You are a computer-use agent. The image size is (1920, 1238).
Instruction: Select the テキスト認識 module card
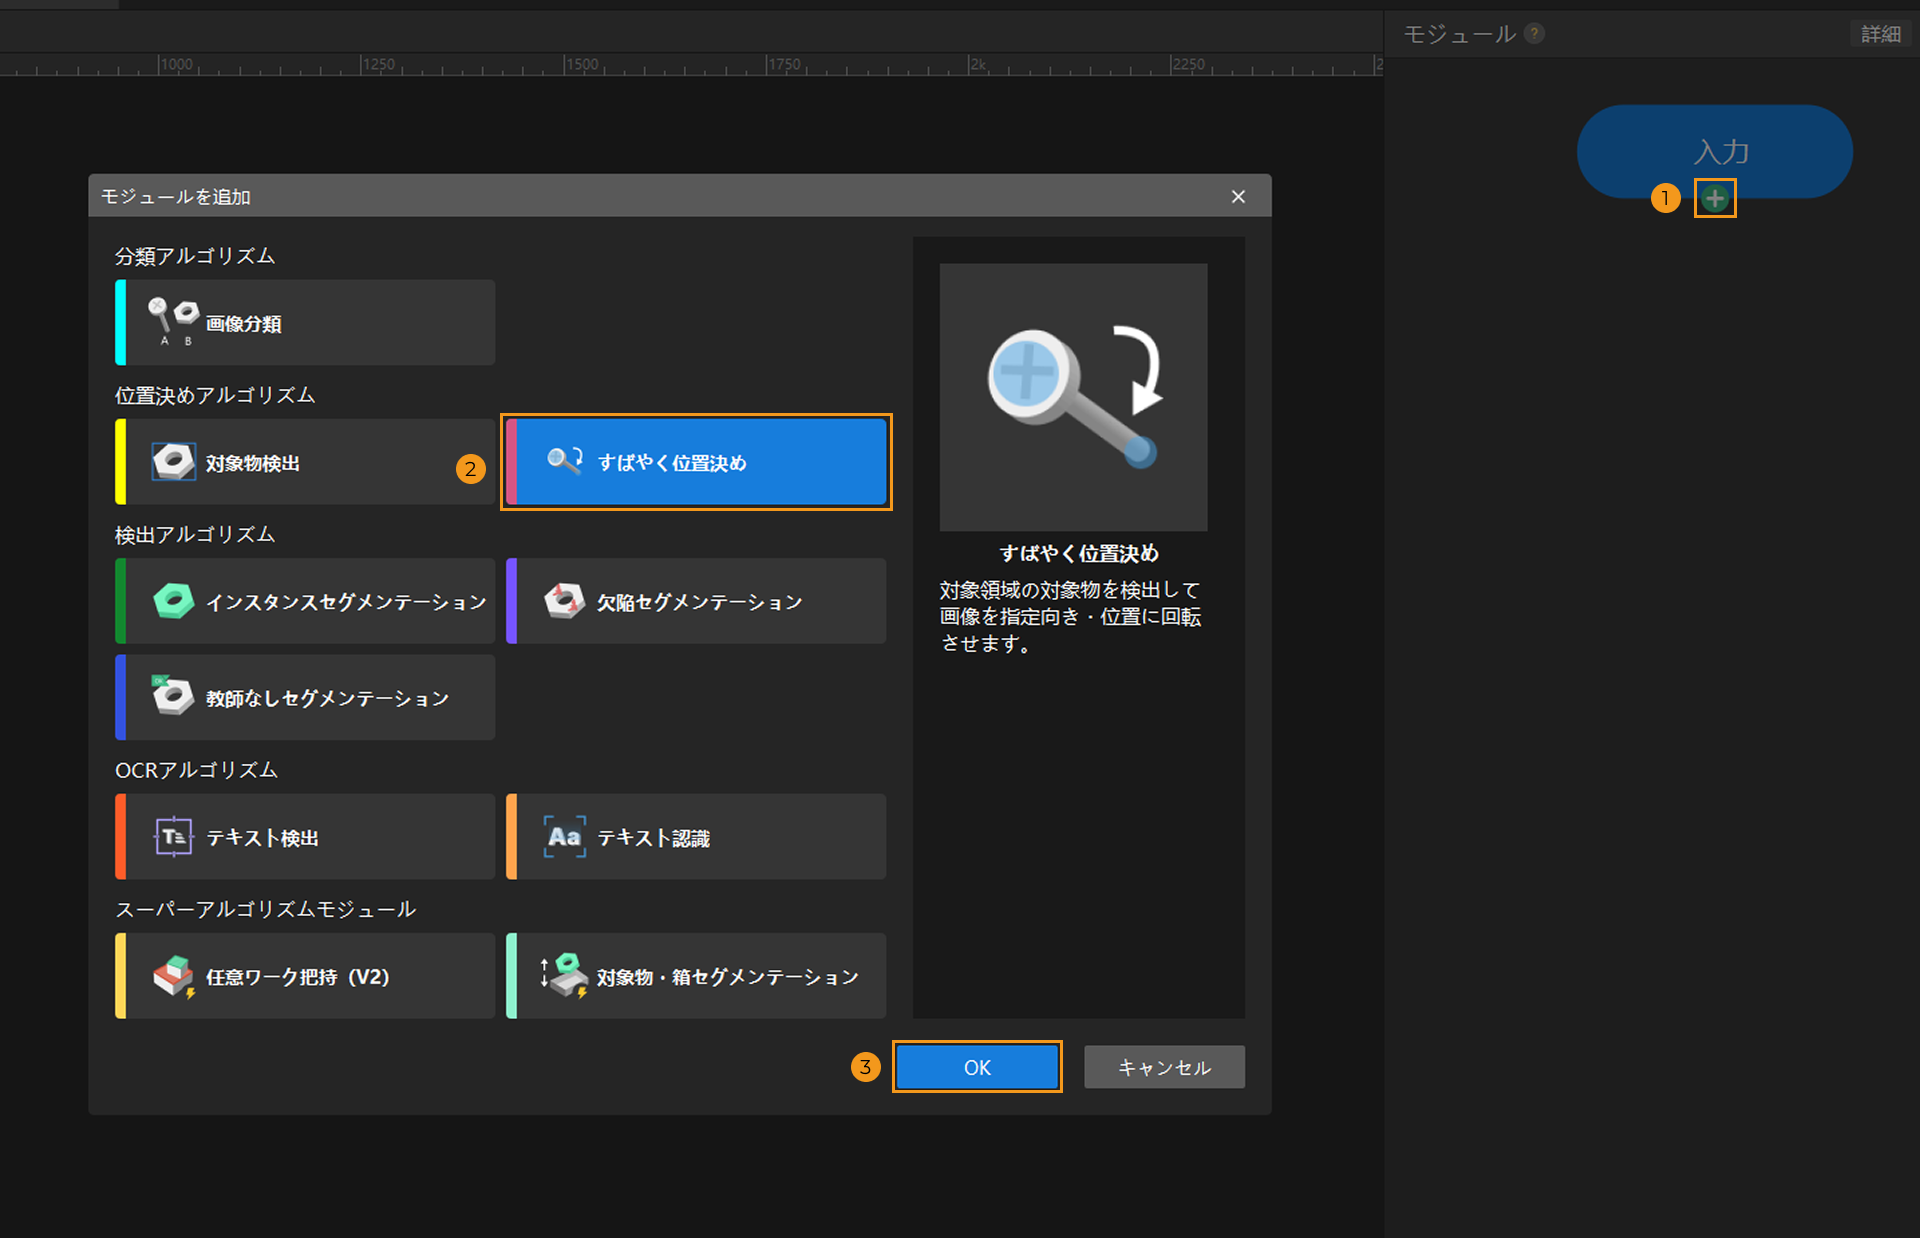click(696, 836)
